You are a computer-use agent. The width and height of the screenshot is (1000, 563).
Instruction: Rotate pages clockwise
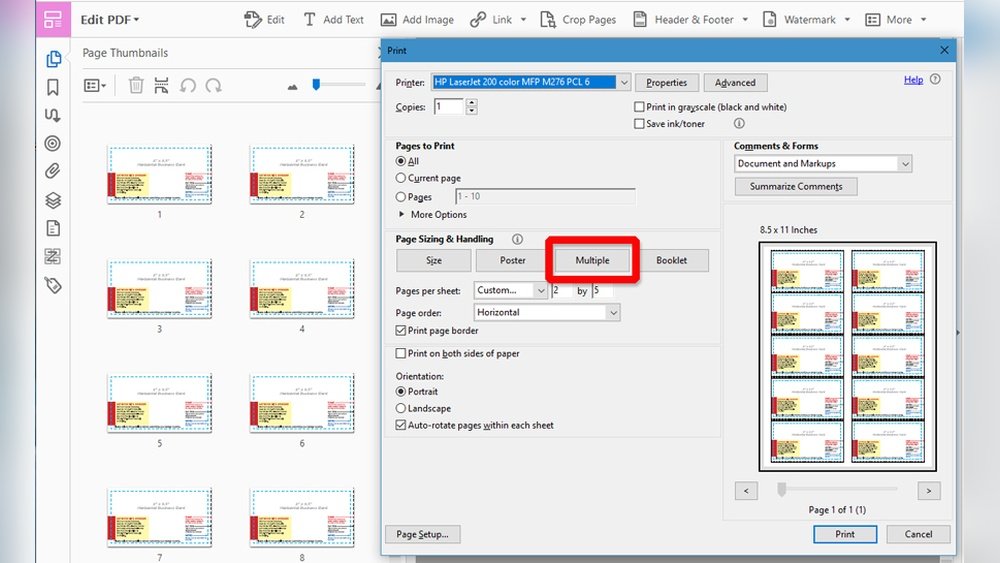213,85
